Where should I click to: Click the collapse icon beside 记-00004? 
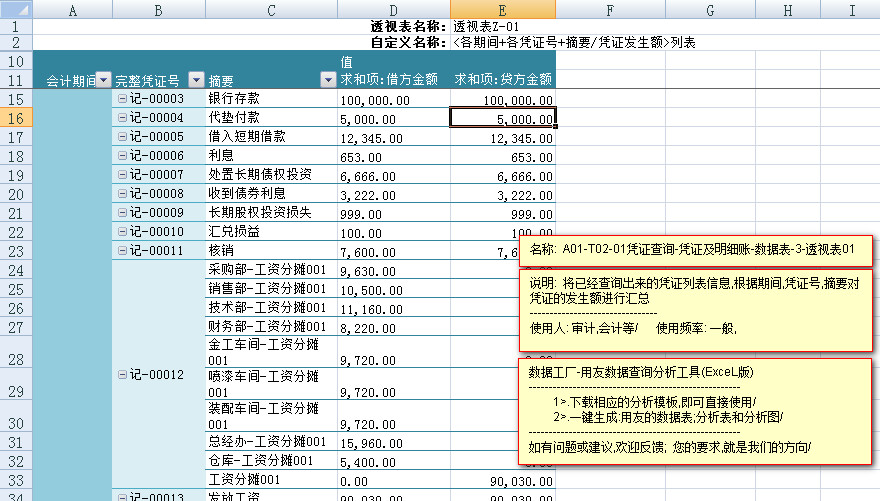pyautogui.click(x=122, y=118)
